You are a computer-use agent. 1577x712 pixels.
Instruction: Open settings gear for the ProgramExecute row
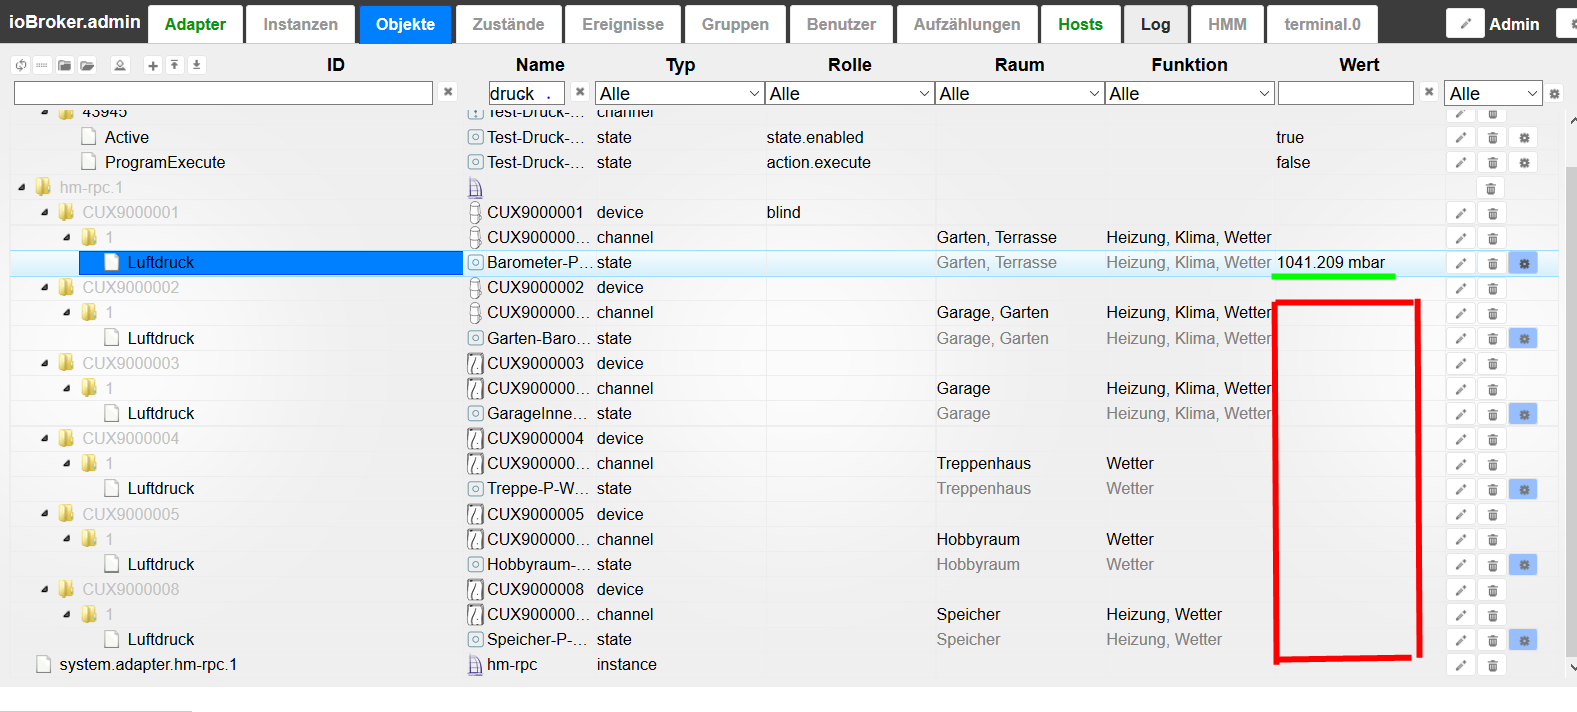1524,163
